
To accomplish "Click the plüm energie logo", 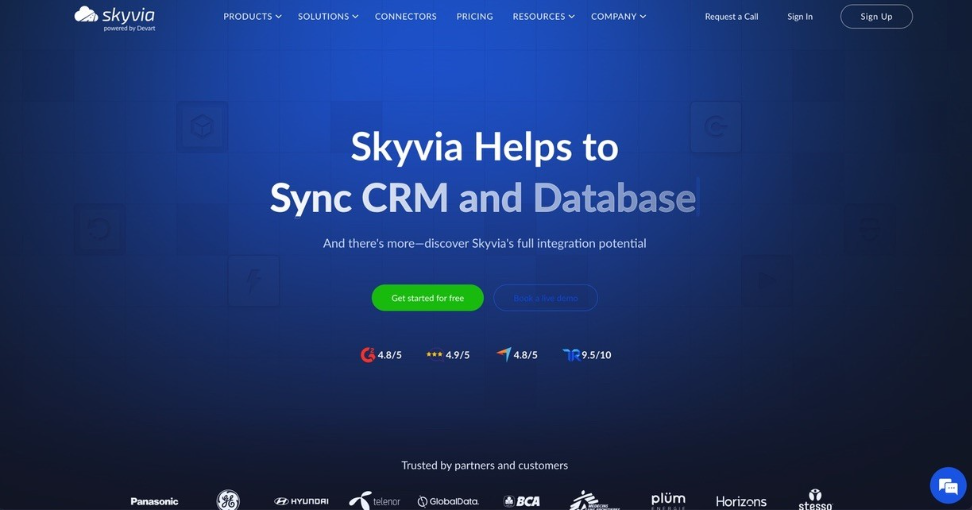I will click(x=668, y=501).
